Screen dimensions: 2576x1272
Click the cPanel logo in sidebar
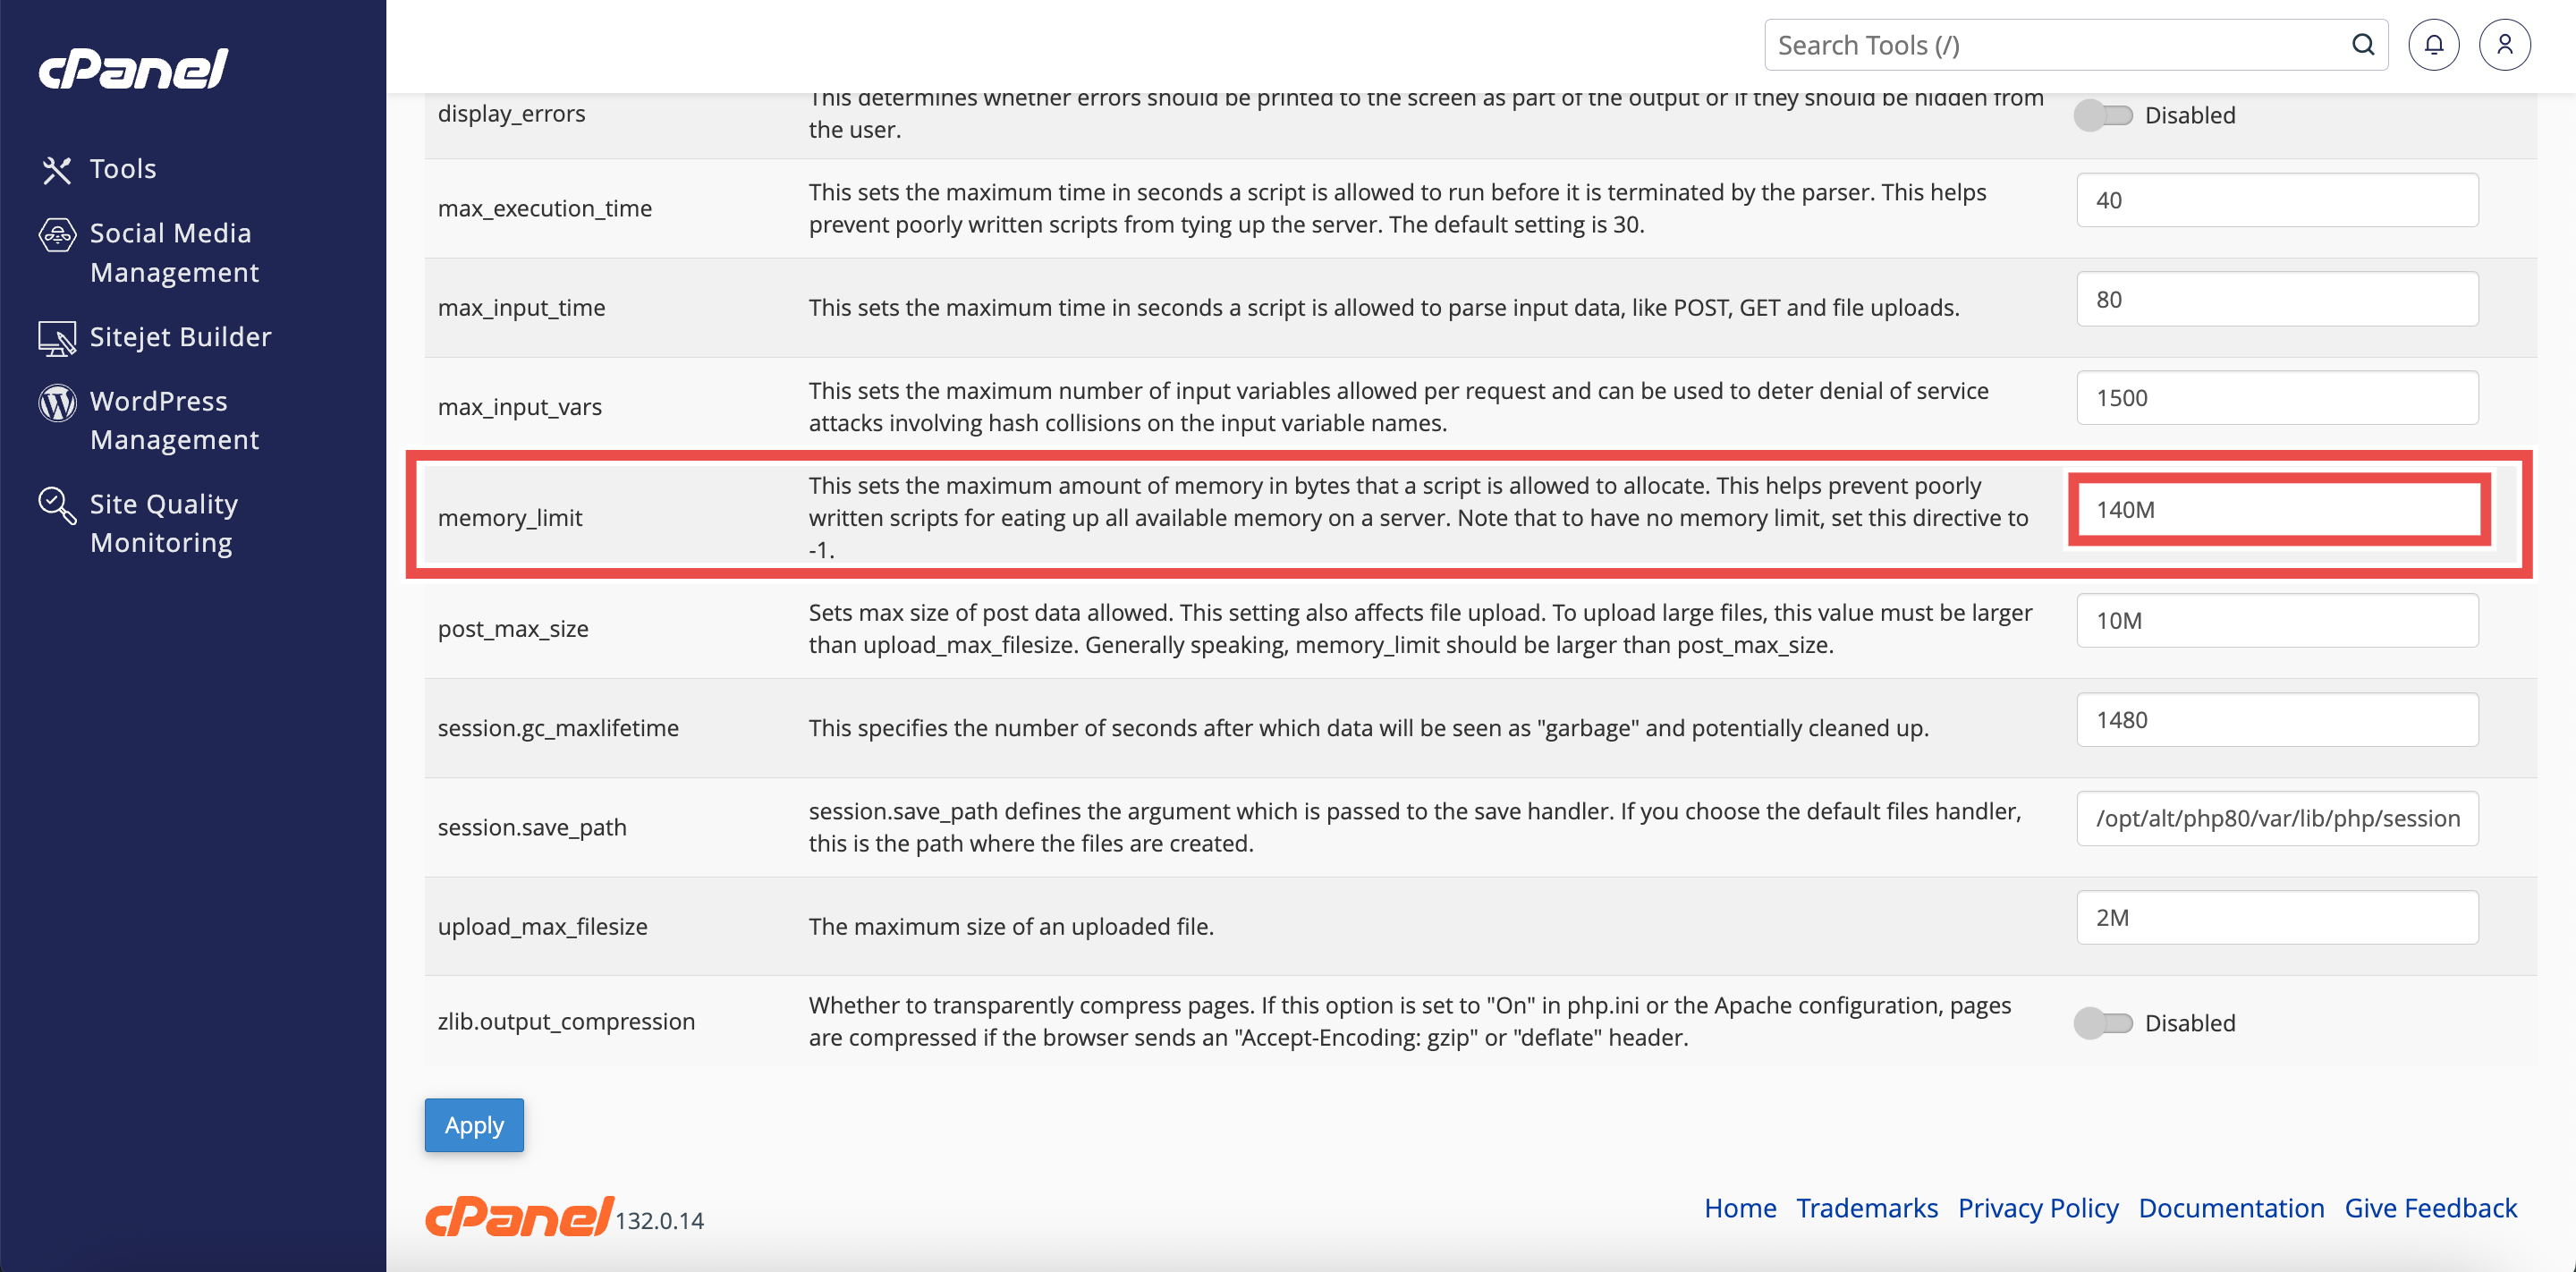134,69
